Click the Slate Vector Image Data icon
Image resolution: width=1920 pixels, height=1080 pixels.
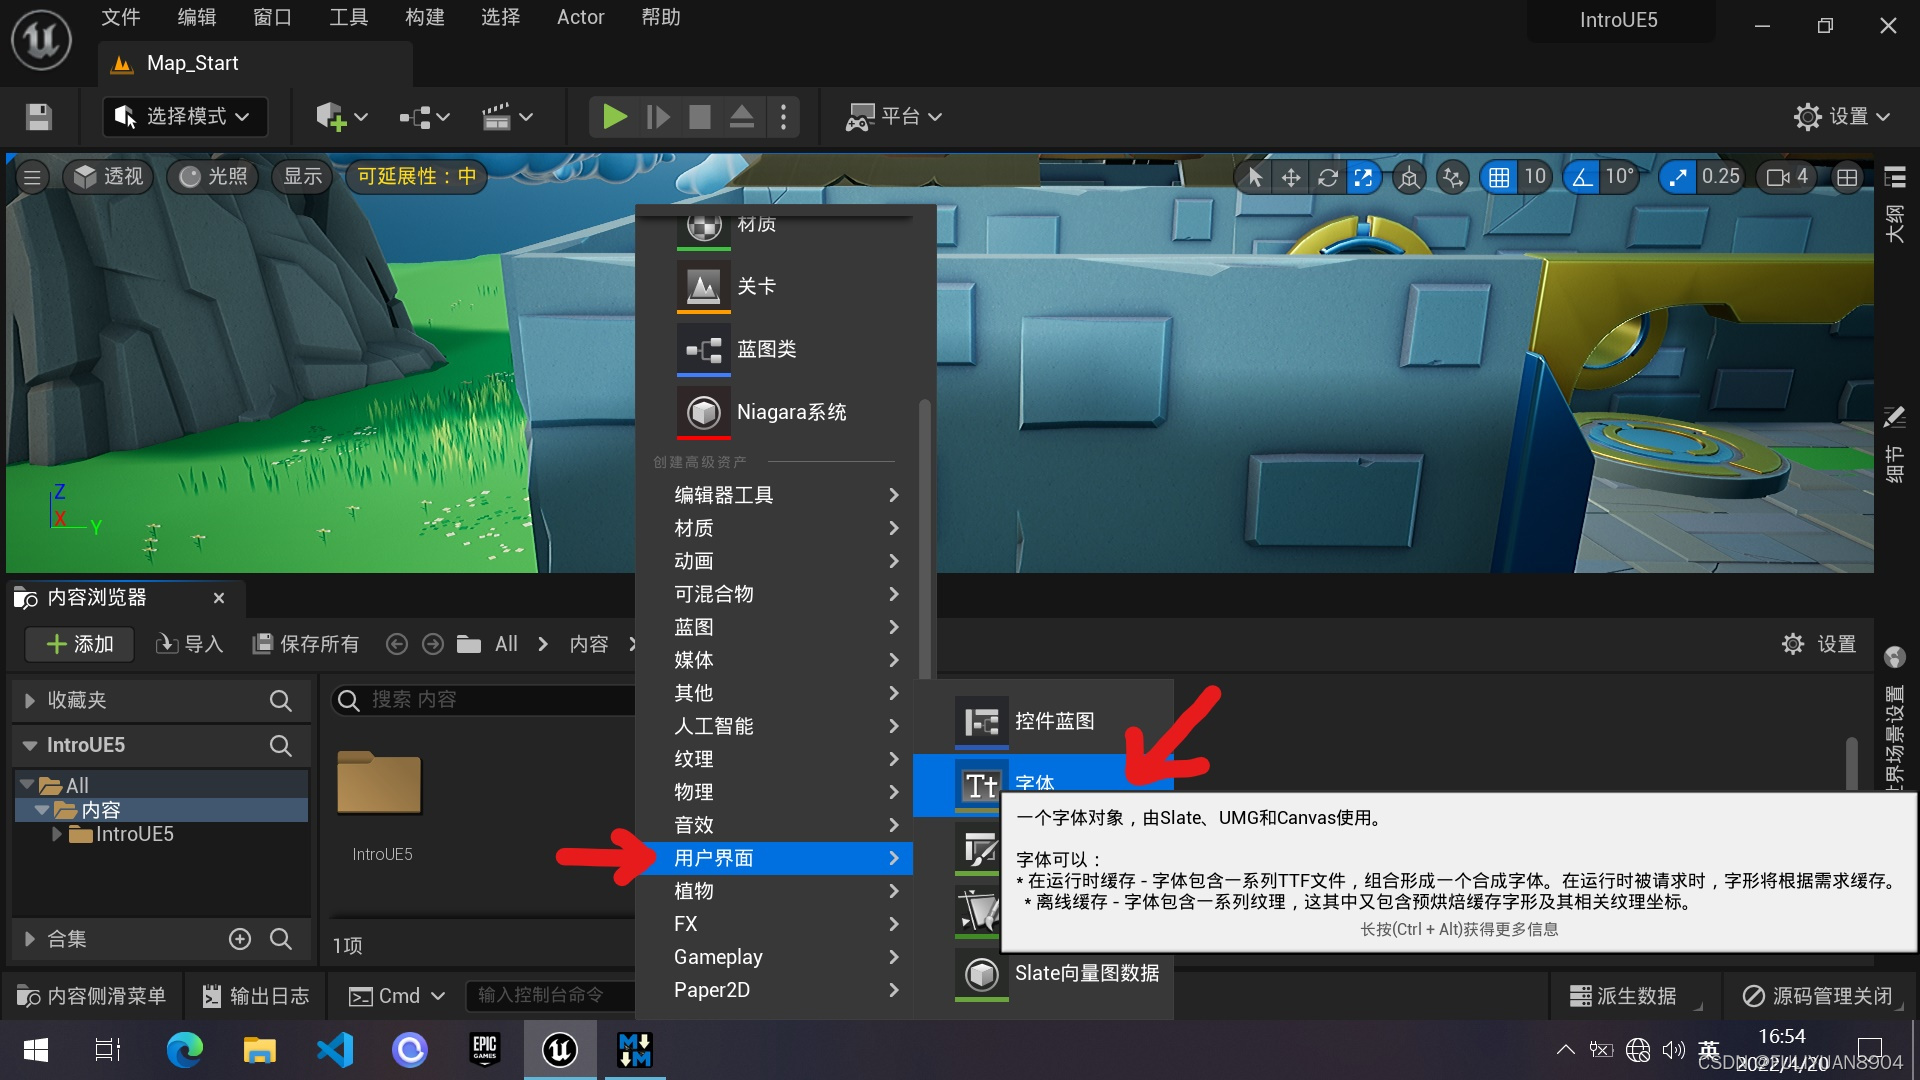point(981,973)
